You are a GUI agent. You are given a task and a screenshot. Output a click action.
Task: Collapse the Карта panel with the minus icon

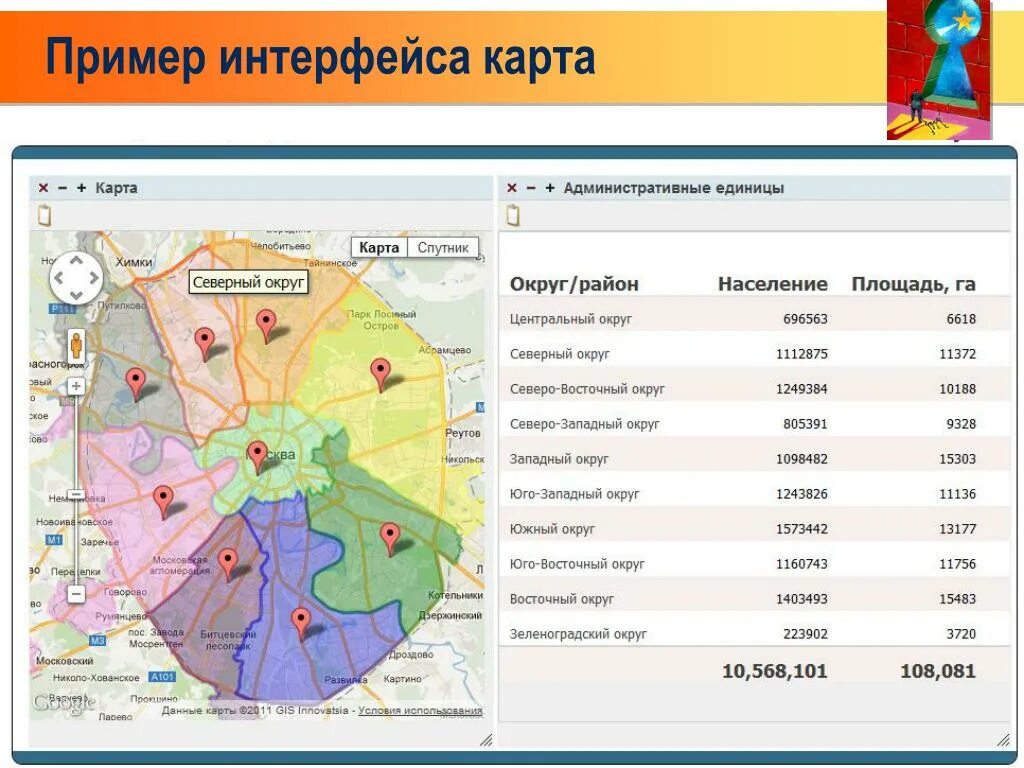pos(63,188)
